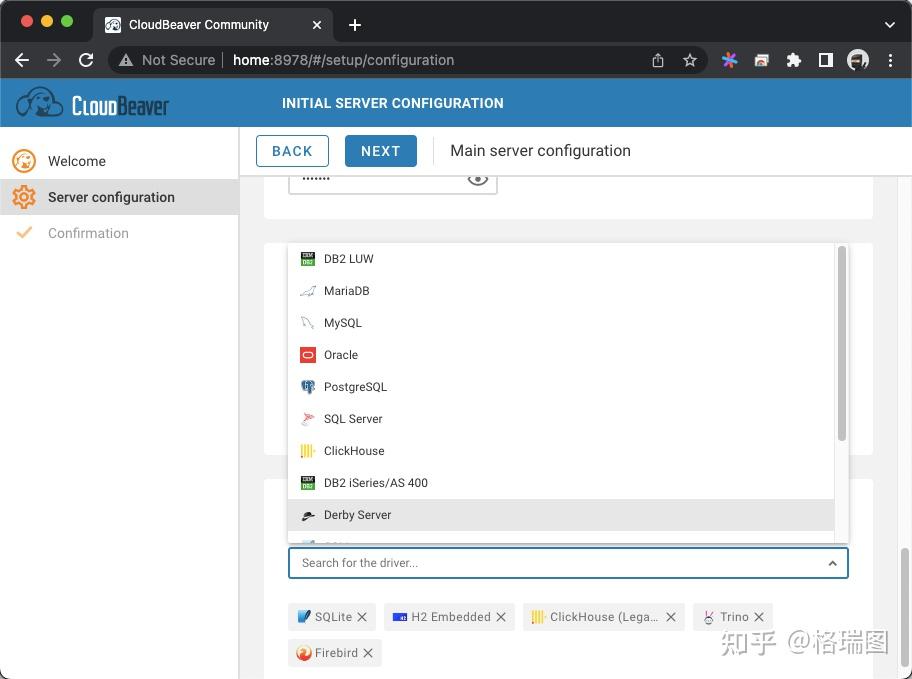Viewport: 912px width, 679px height.
Task: Remove the Firebird driver chip
Action: click(x=368, y=653)
